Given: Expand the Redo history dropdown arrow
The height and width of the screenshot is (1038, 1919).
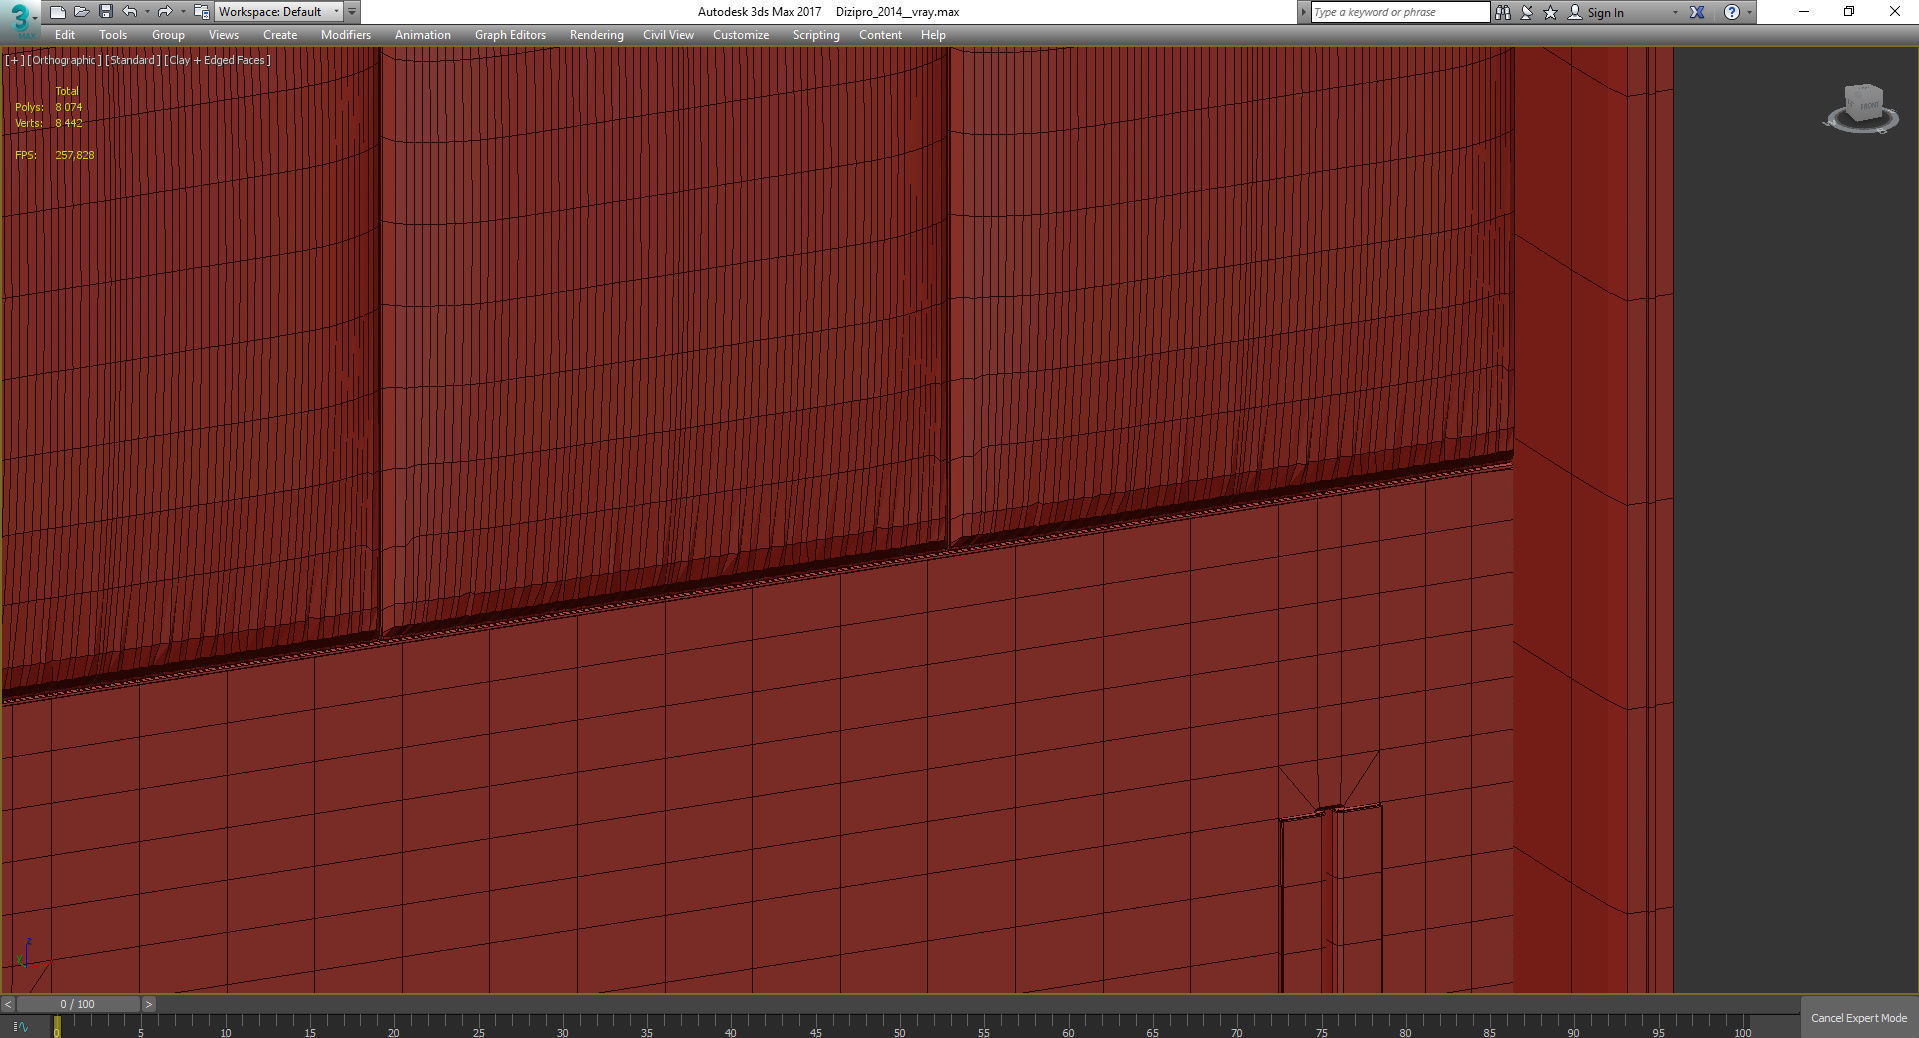Looking at the screenshot, I should [182, 12].
